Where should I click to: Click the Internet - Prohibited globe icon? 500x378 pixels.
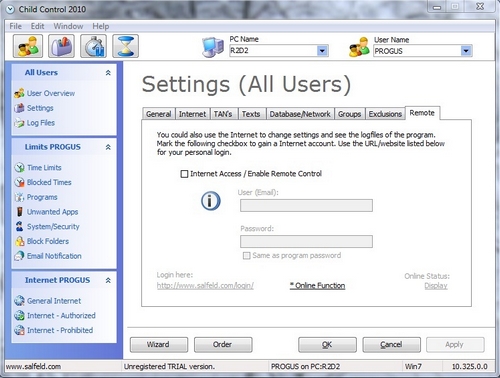pyautogui.click(x=19, y=330)
